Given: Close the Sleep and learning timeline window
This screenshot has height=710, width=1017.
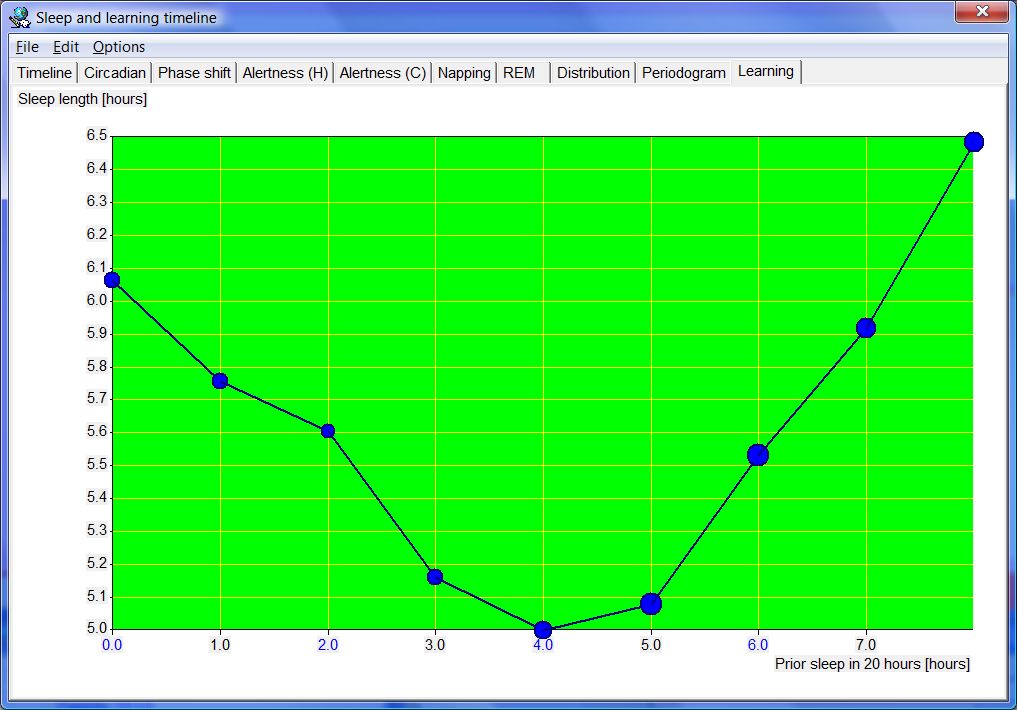Looking at the screenshot, I should [980, 13].
